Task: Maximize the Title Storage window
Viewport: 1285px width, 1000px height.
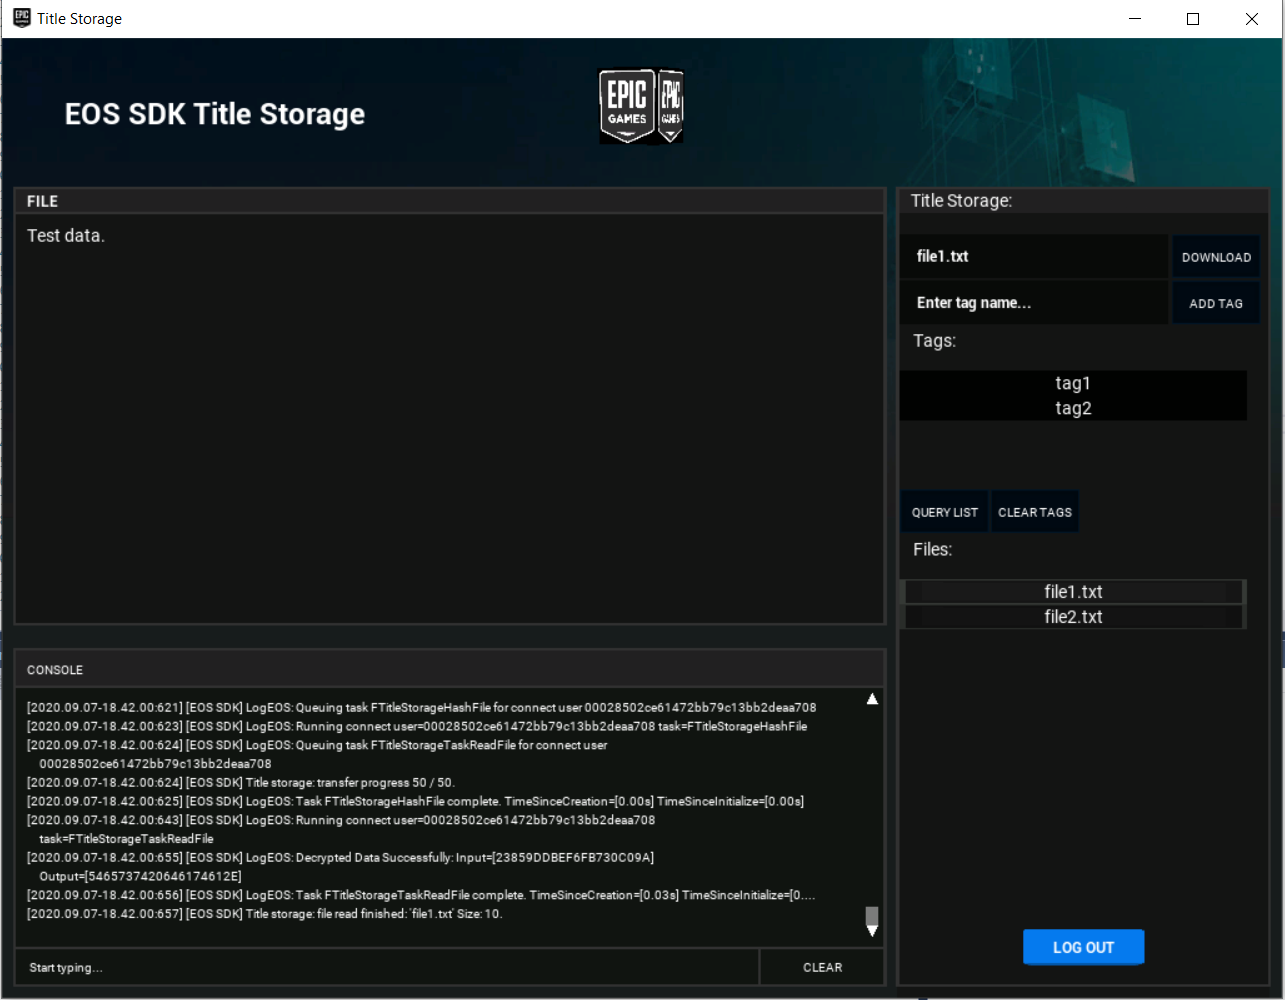Action: [x=1193, y=19]
